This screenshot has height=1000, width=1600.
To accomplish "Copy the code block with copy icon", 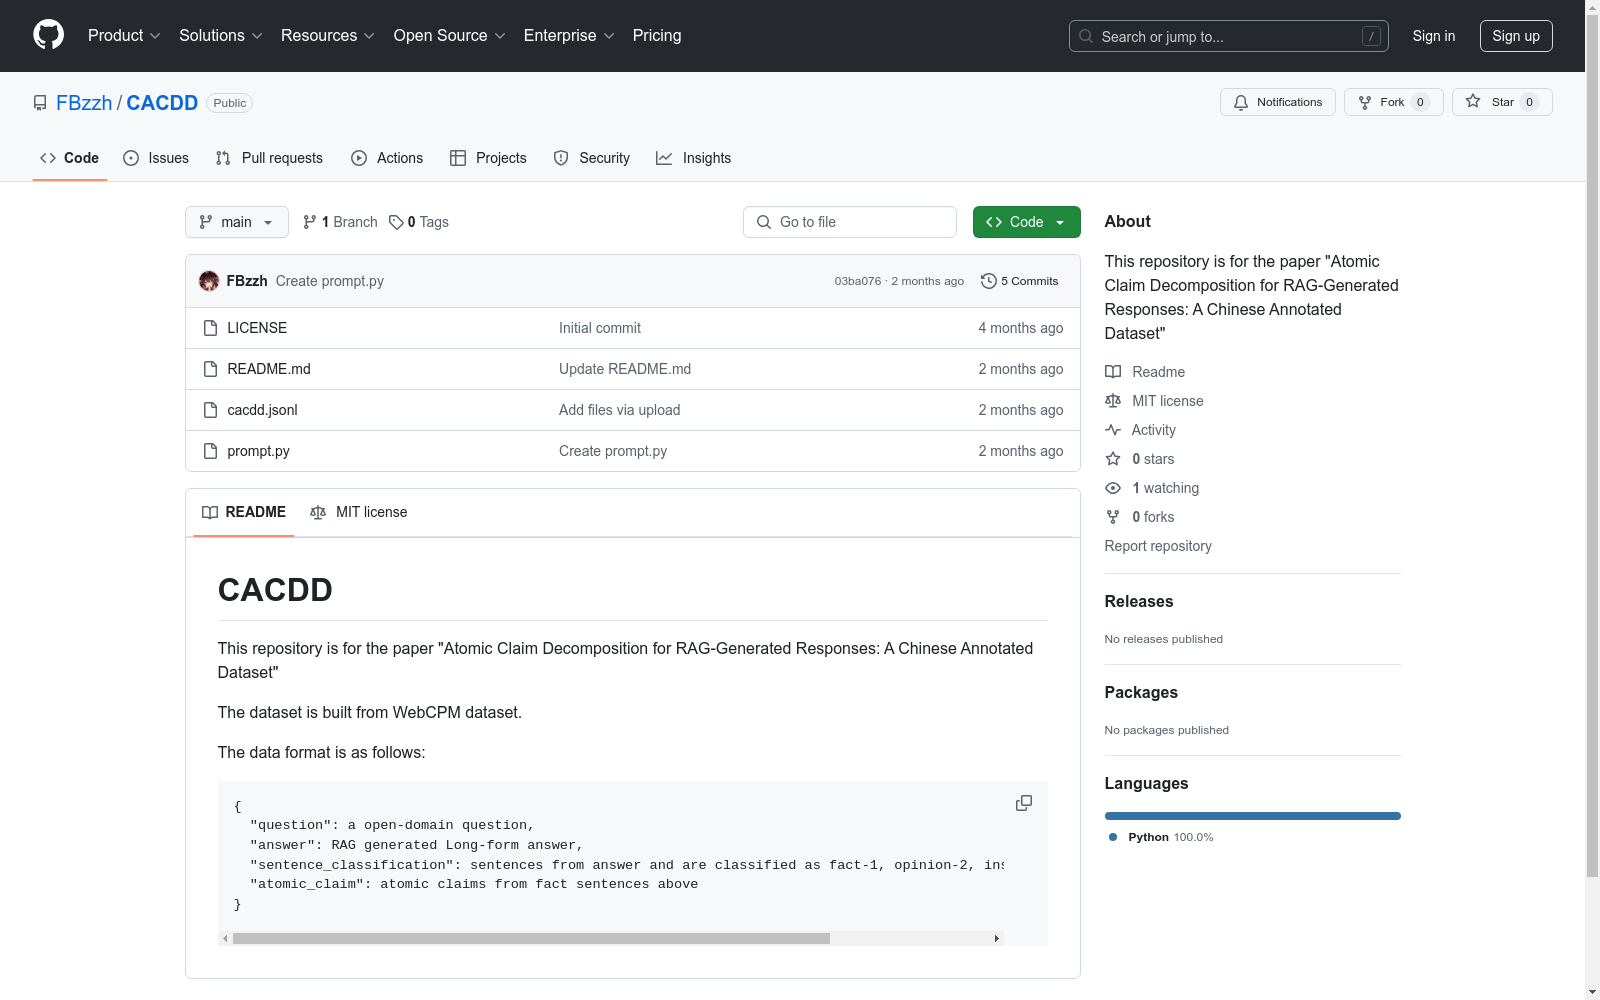I will [1024, 803].
